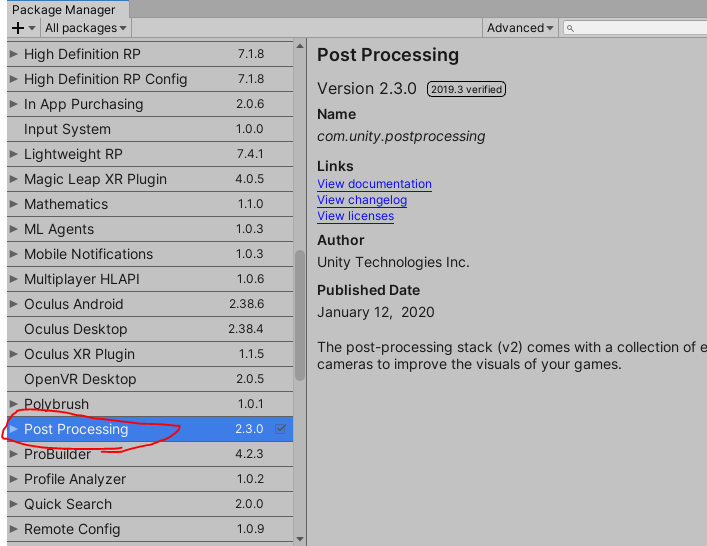Select Input System in package list
This screenshot has width=707, height=546.
pos(67,129)
